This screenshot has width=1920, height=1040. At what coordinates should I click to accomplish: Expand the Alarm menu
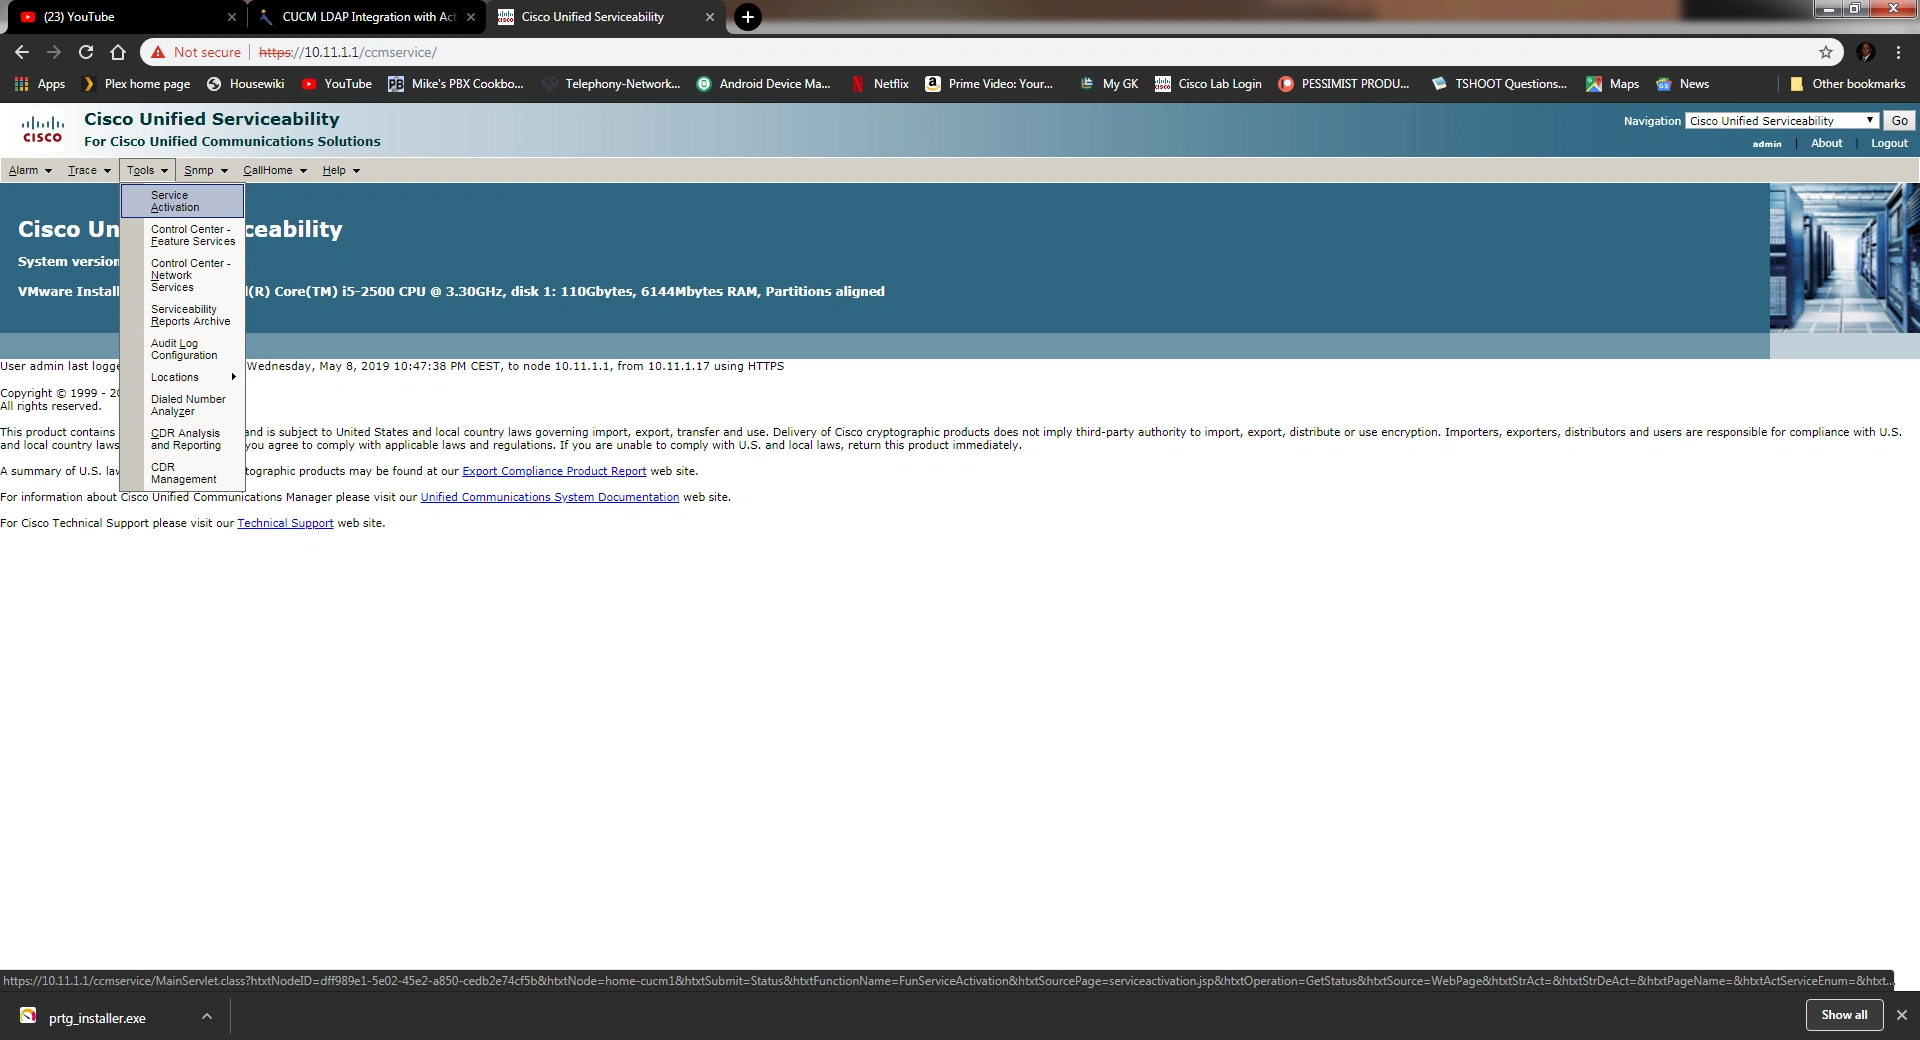pyautogui.click(x=30, y=170)
